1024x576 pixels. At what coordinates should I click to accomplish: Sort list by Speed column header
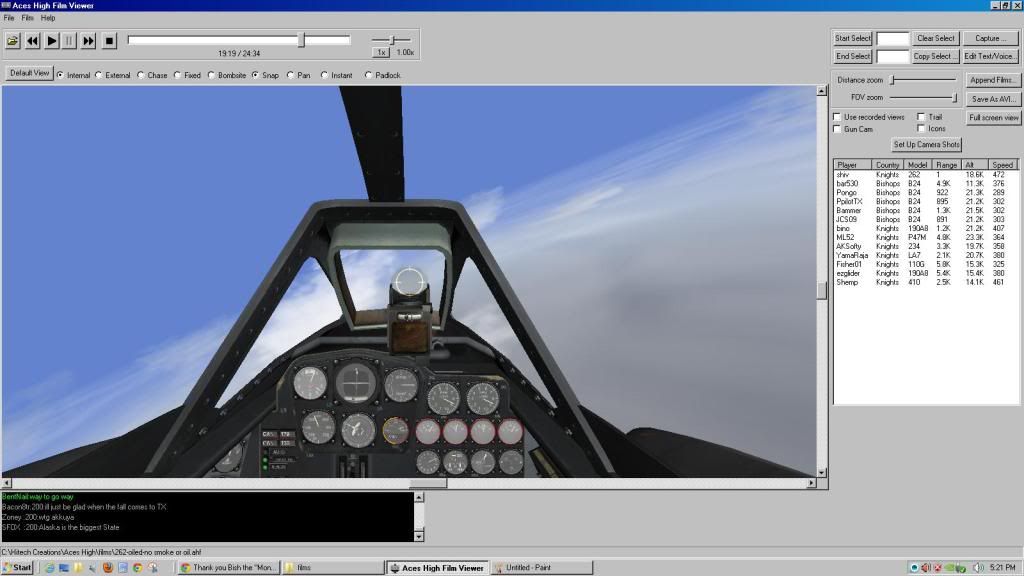[1002, 165]
